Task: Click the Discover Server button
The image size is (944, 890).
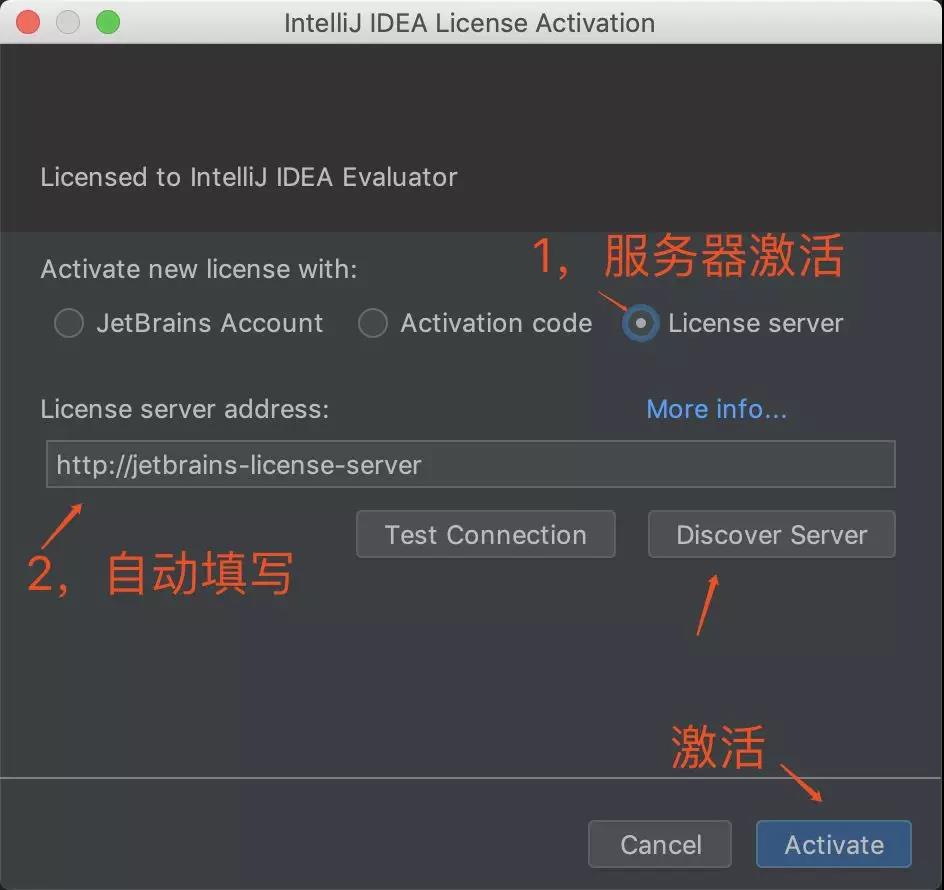Action: tap(772, 535)
